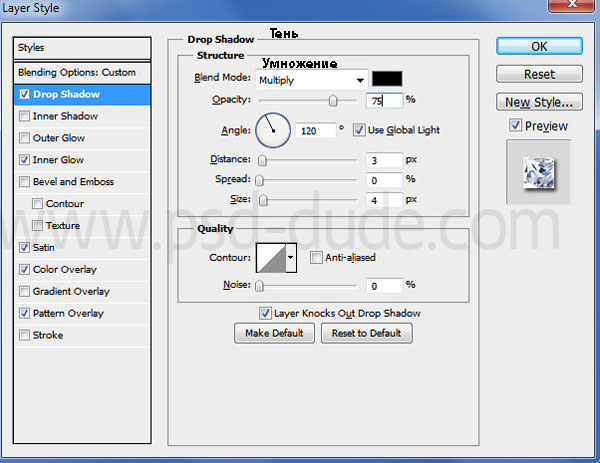
Task: Enable the Stroke checkbox
Action: pyautogui.click(x=24, y=335)
